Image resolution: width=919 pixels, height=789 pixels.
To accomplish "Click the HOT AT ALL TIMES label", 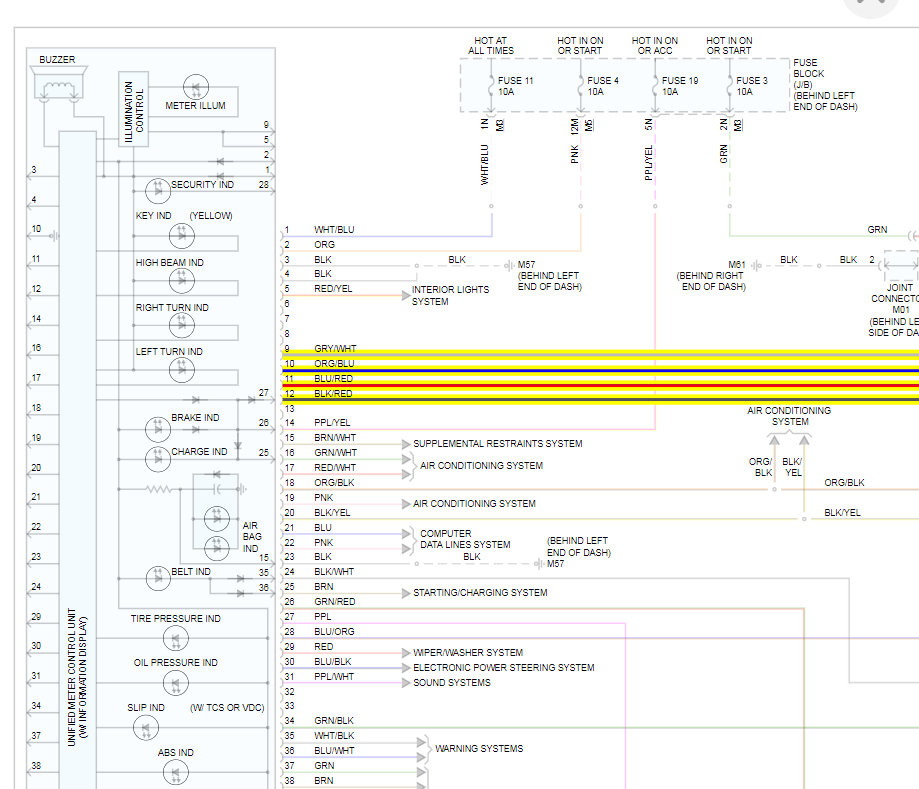I will 491,46.
